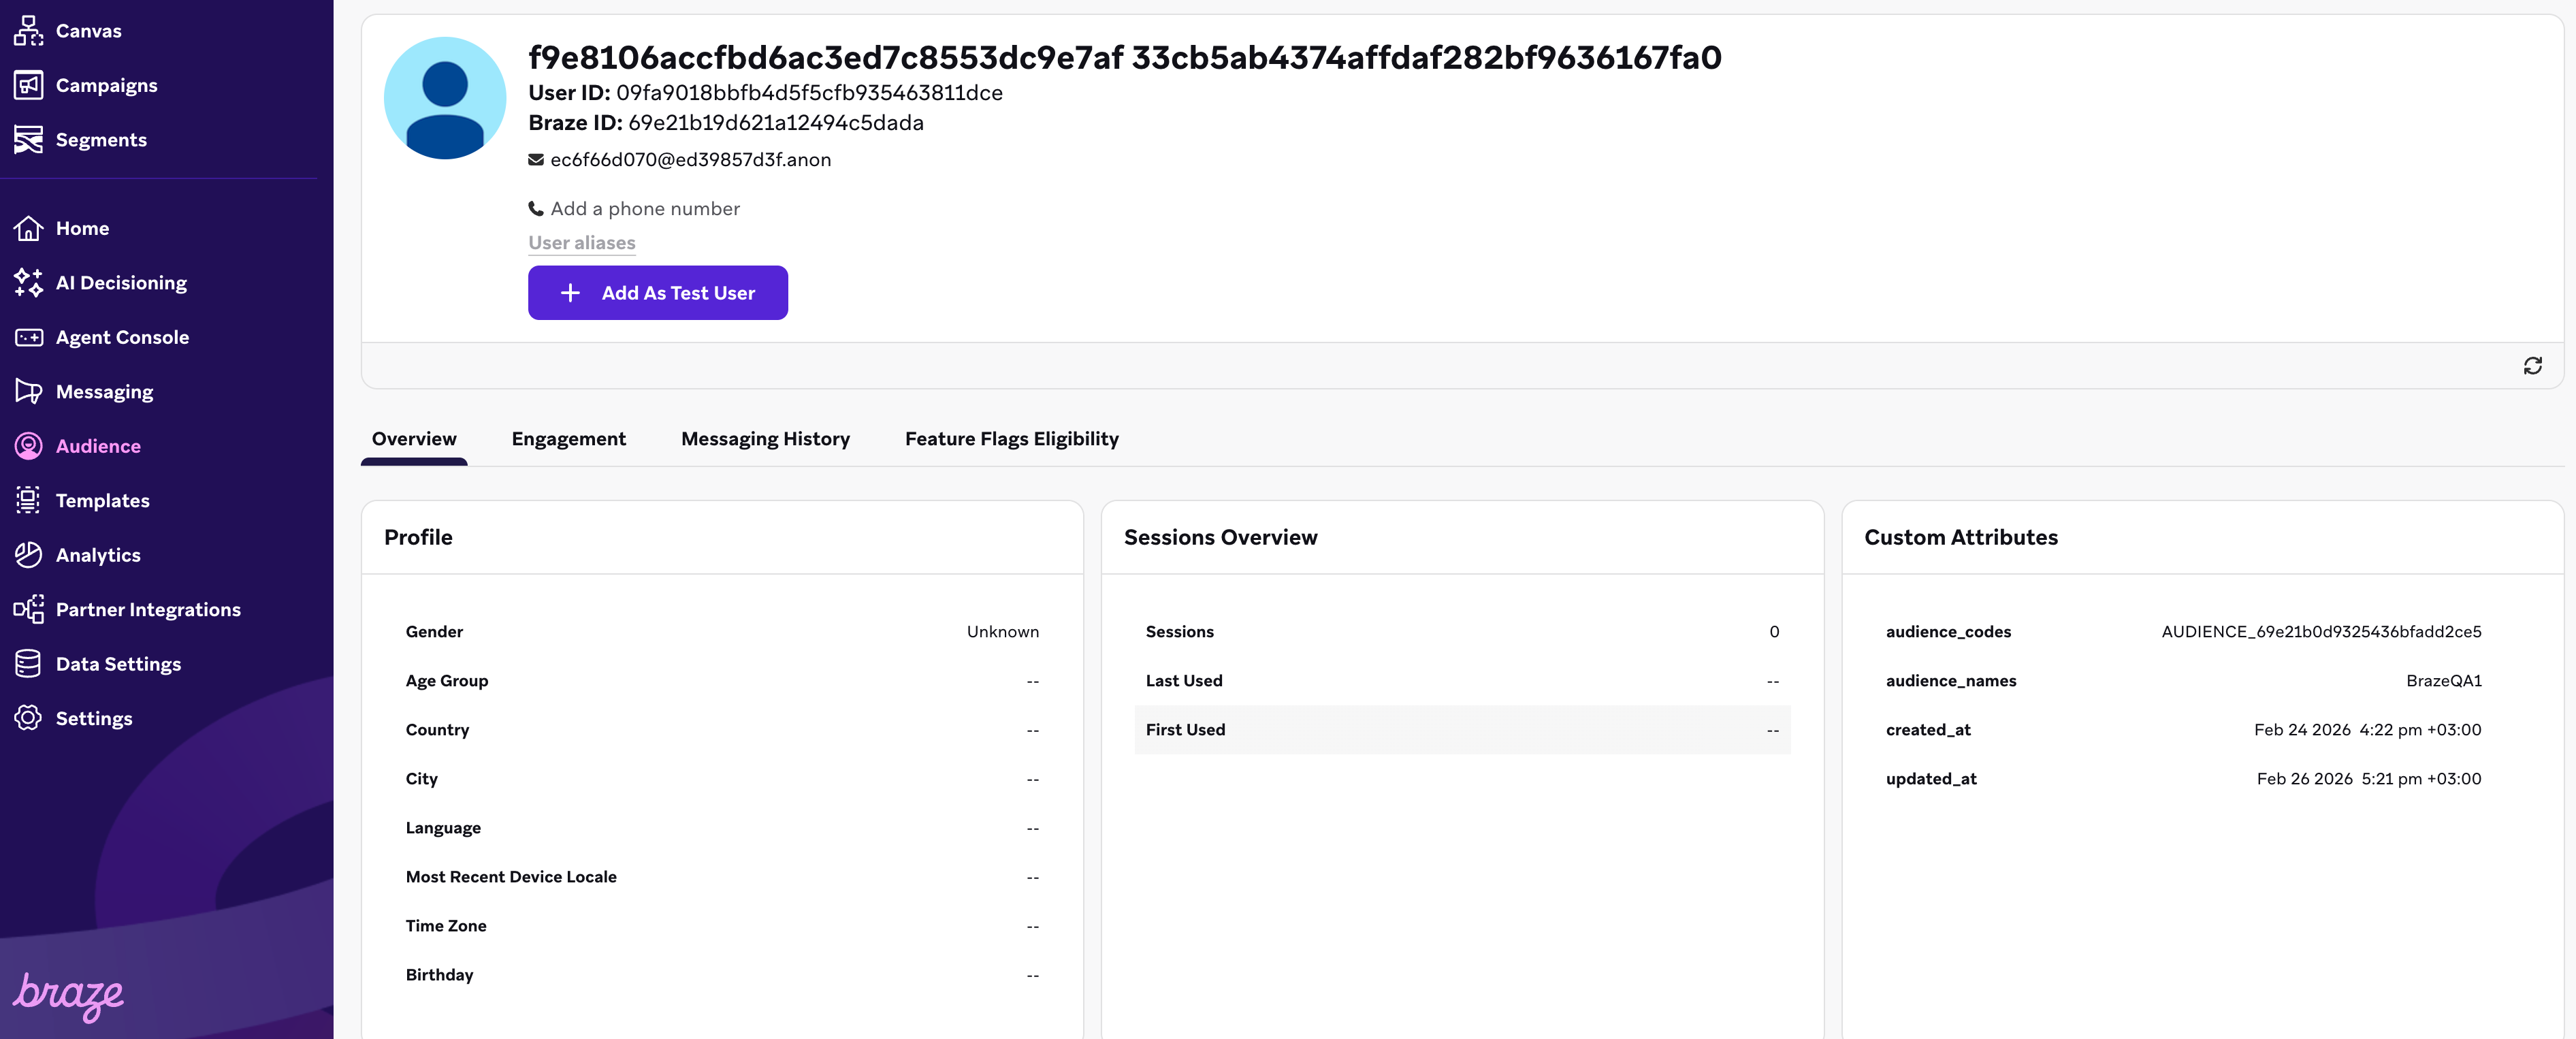Open the Messaging History tab

[x=765, y=439]
